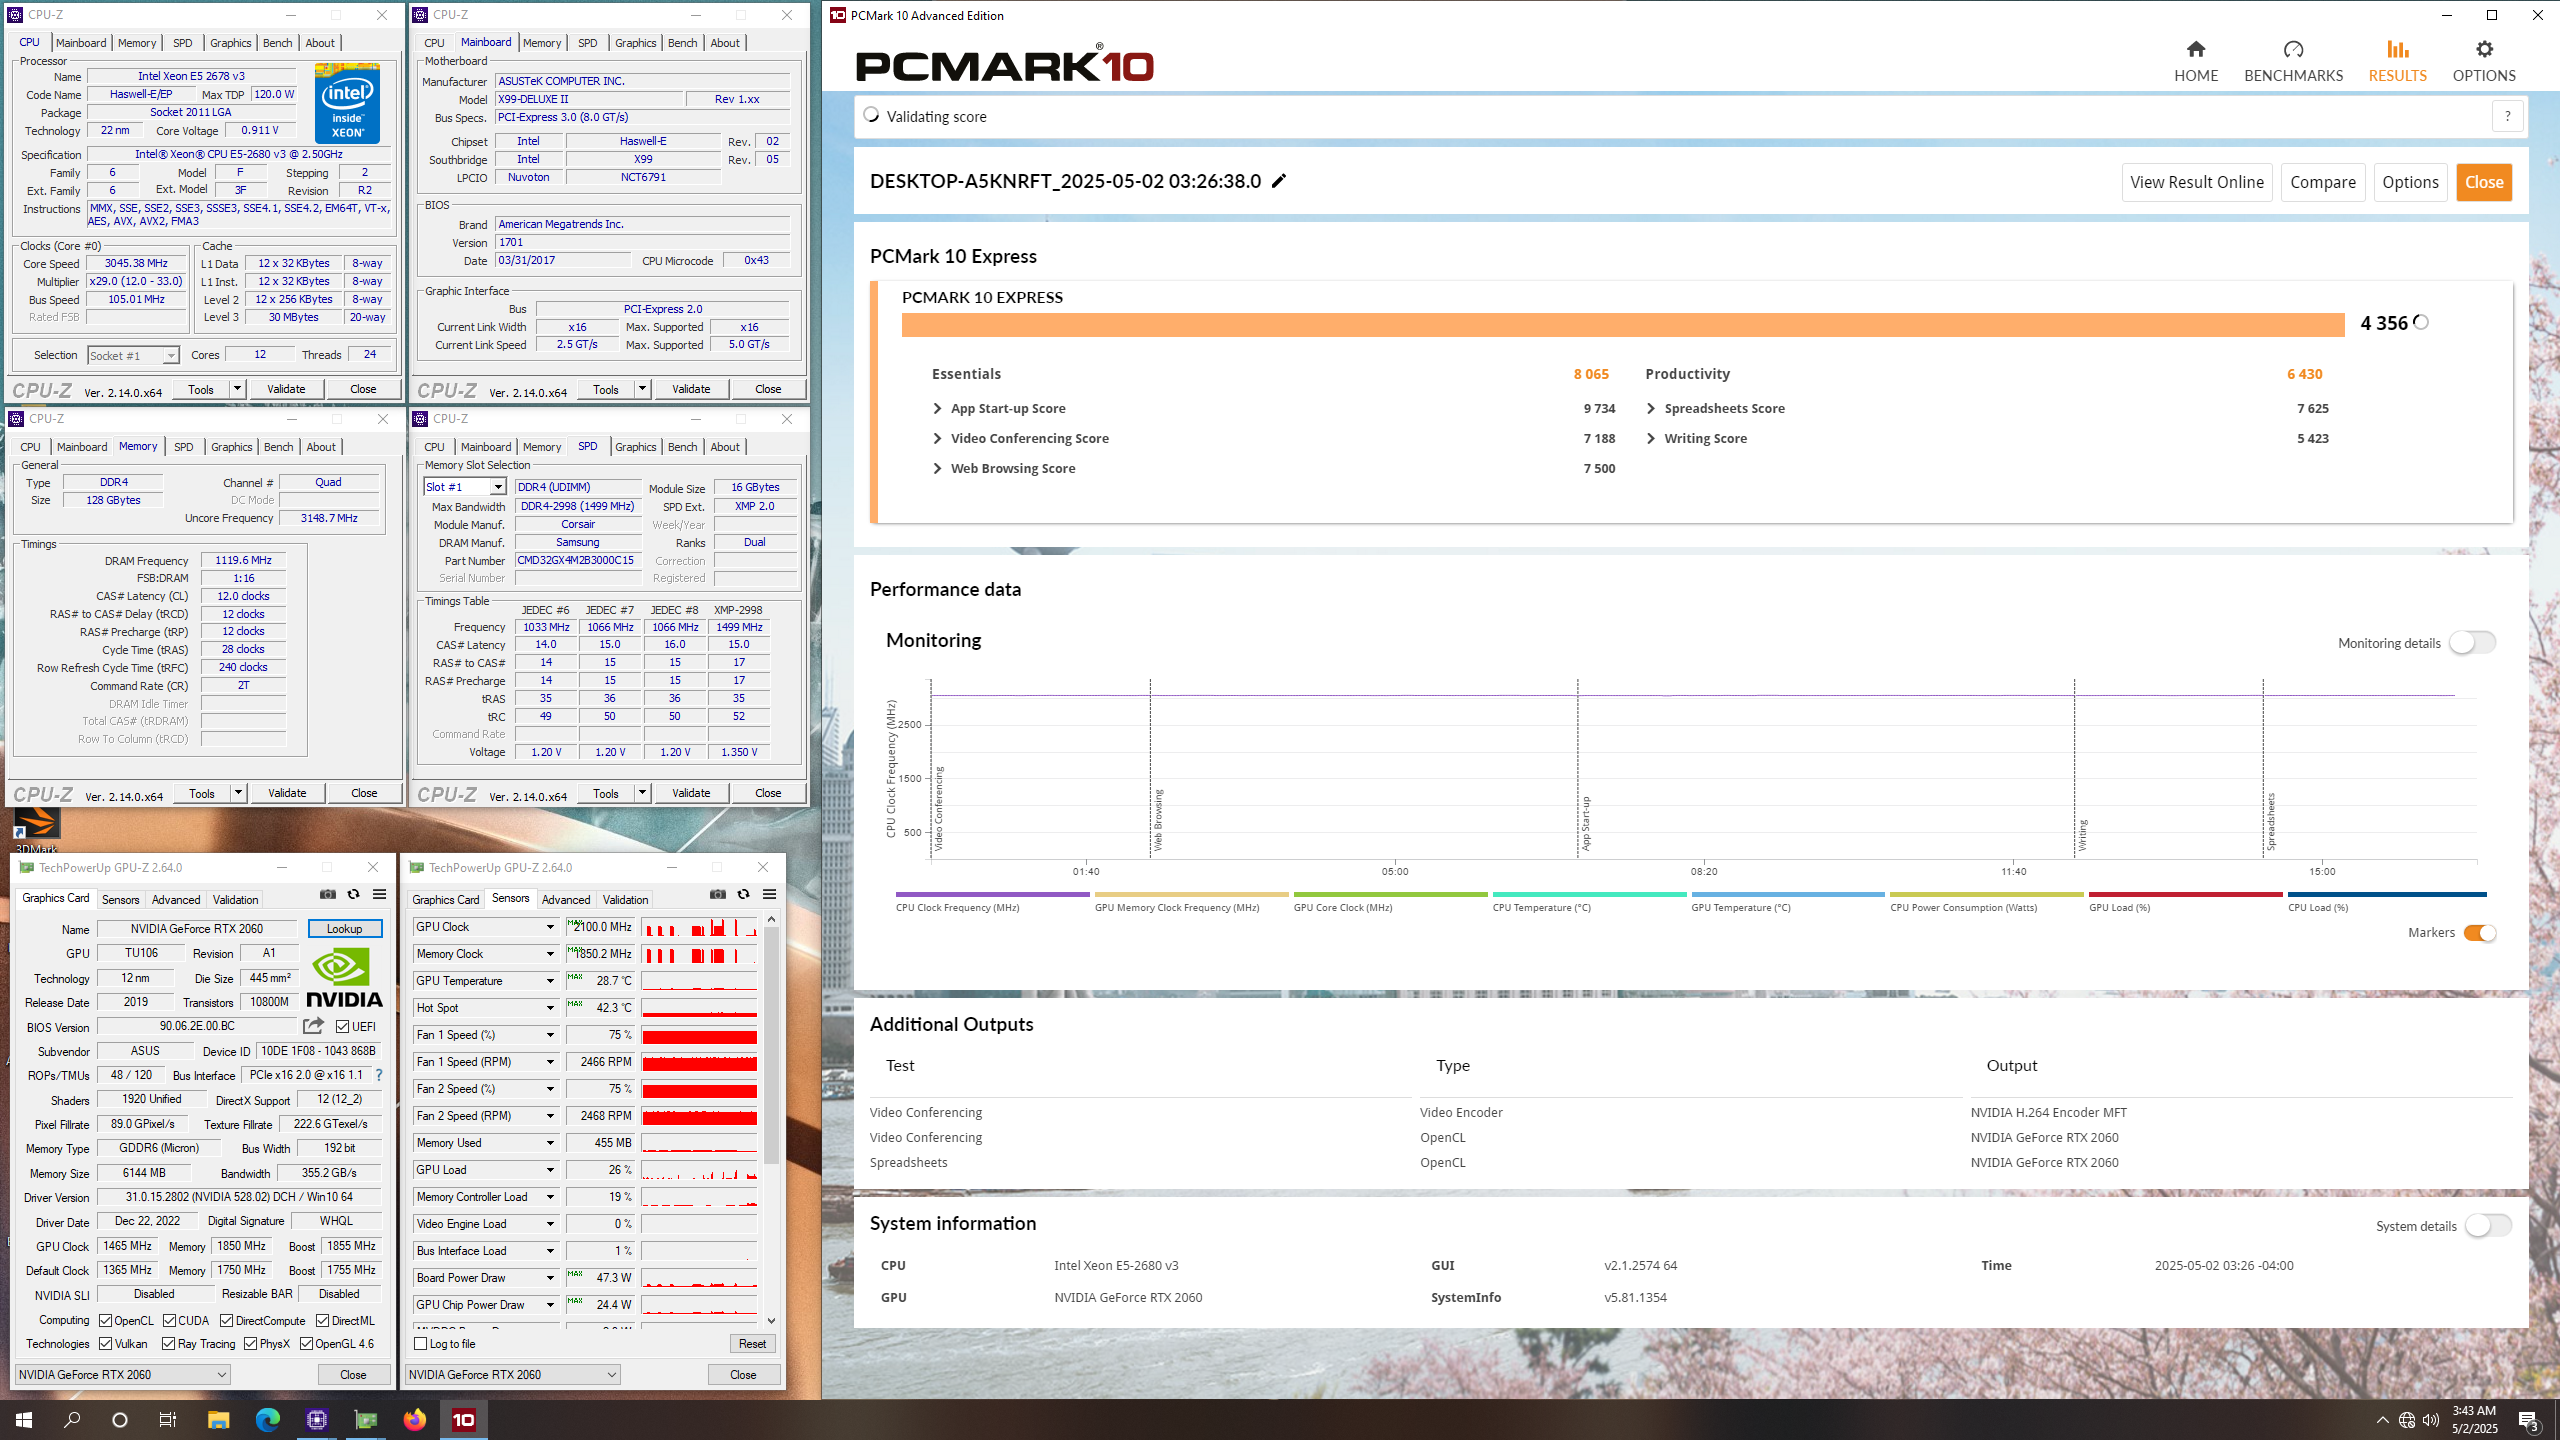Viewport: 2560px width, 1440px height.
Task: Toggle the Markers switch off
Action: [x=2480, y=932]
